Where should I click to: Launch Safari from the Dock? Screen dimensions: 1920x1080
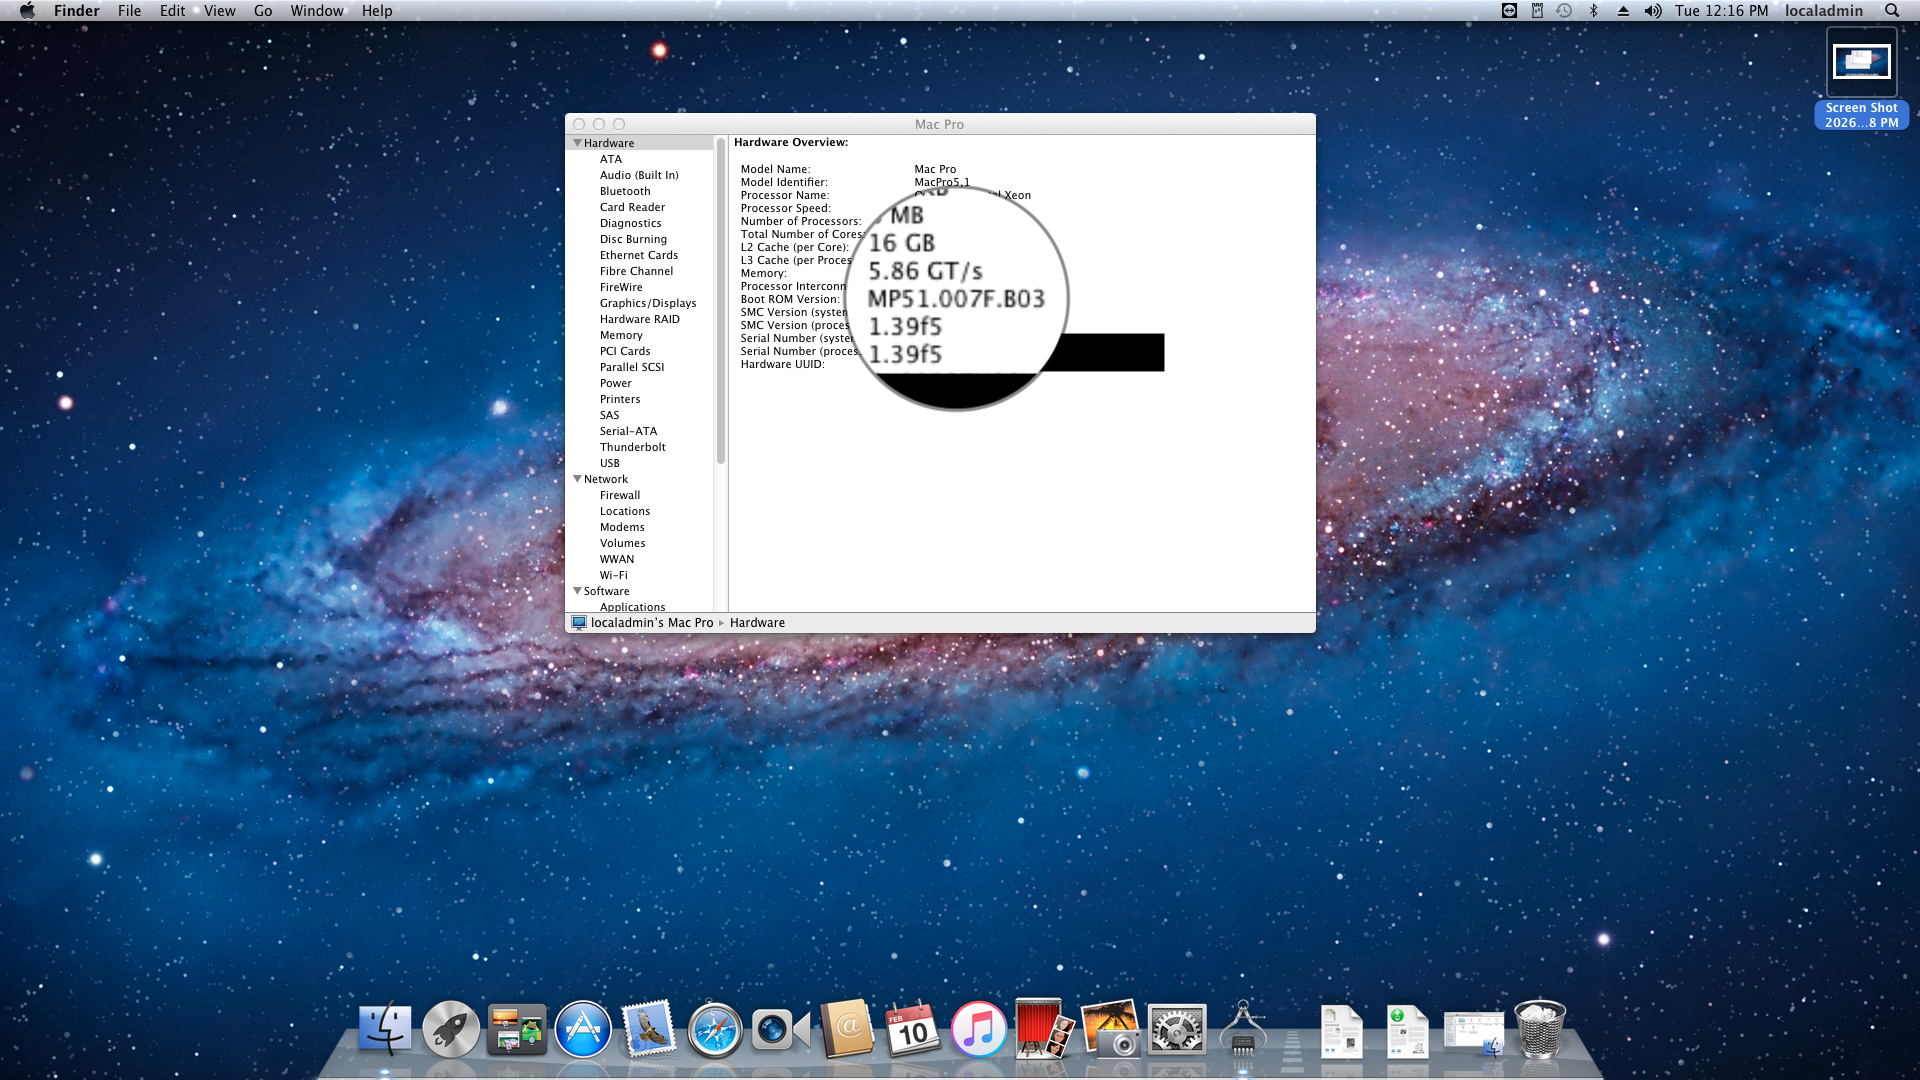pos(714,1030)
